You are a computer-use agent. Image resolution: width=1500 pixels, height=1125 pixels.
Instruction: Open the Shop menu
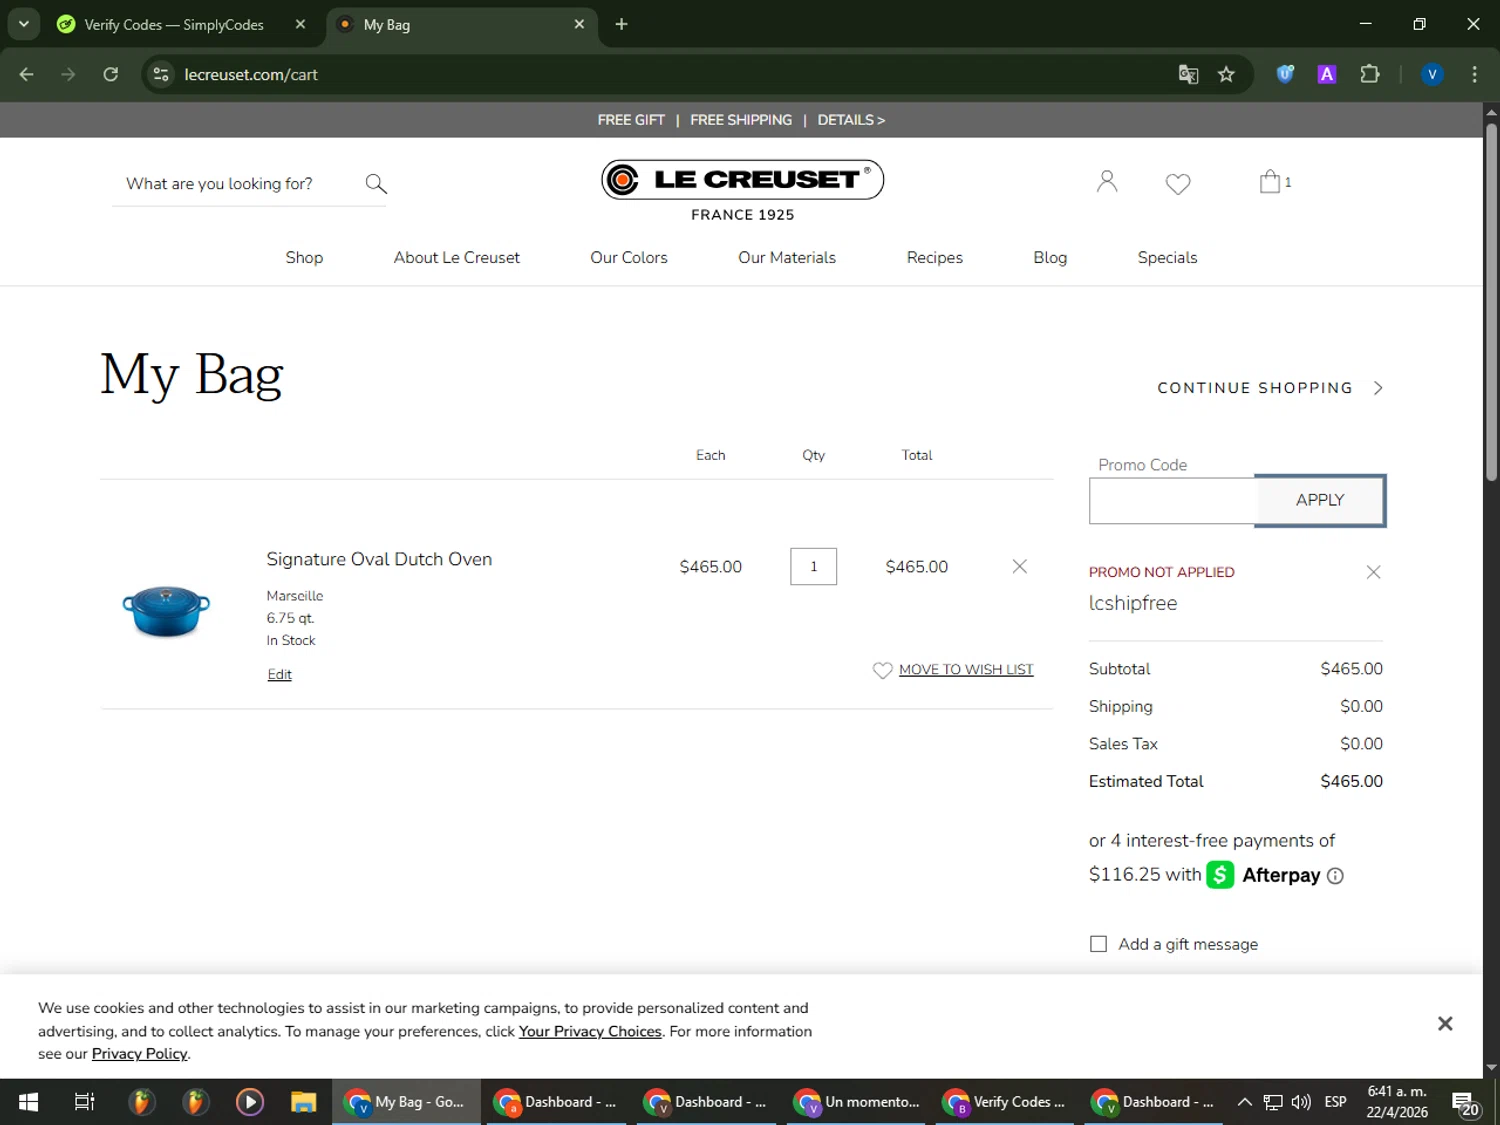[x=304, y=257]
